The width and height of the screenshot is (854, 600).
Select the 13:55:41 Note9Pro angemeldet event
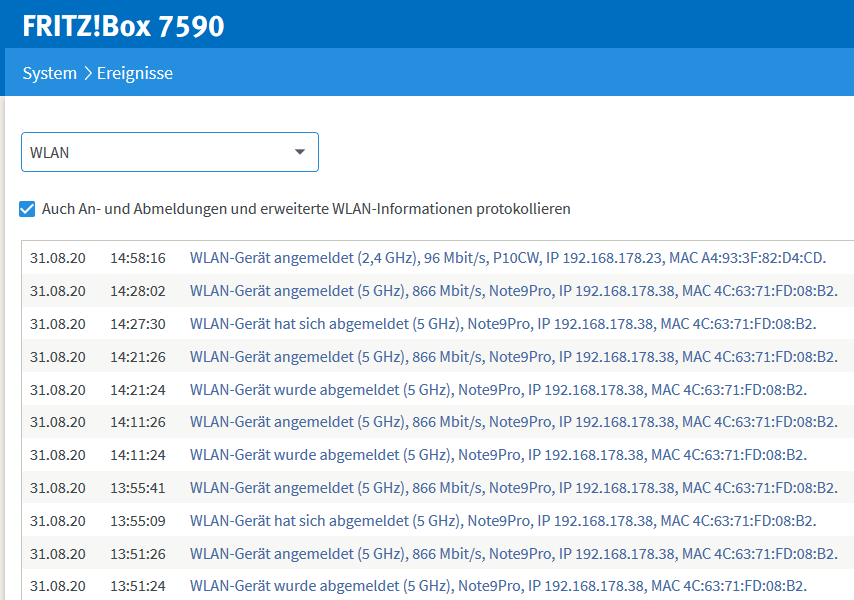[514, 488]
